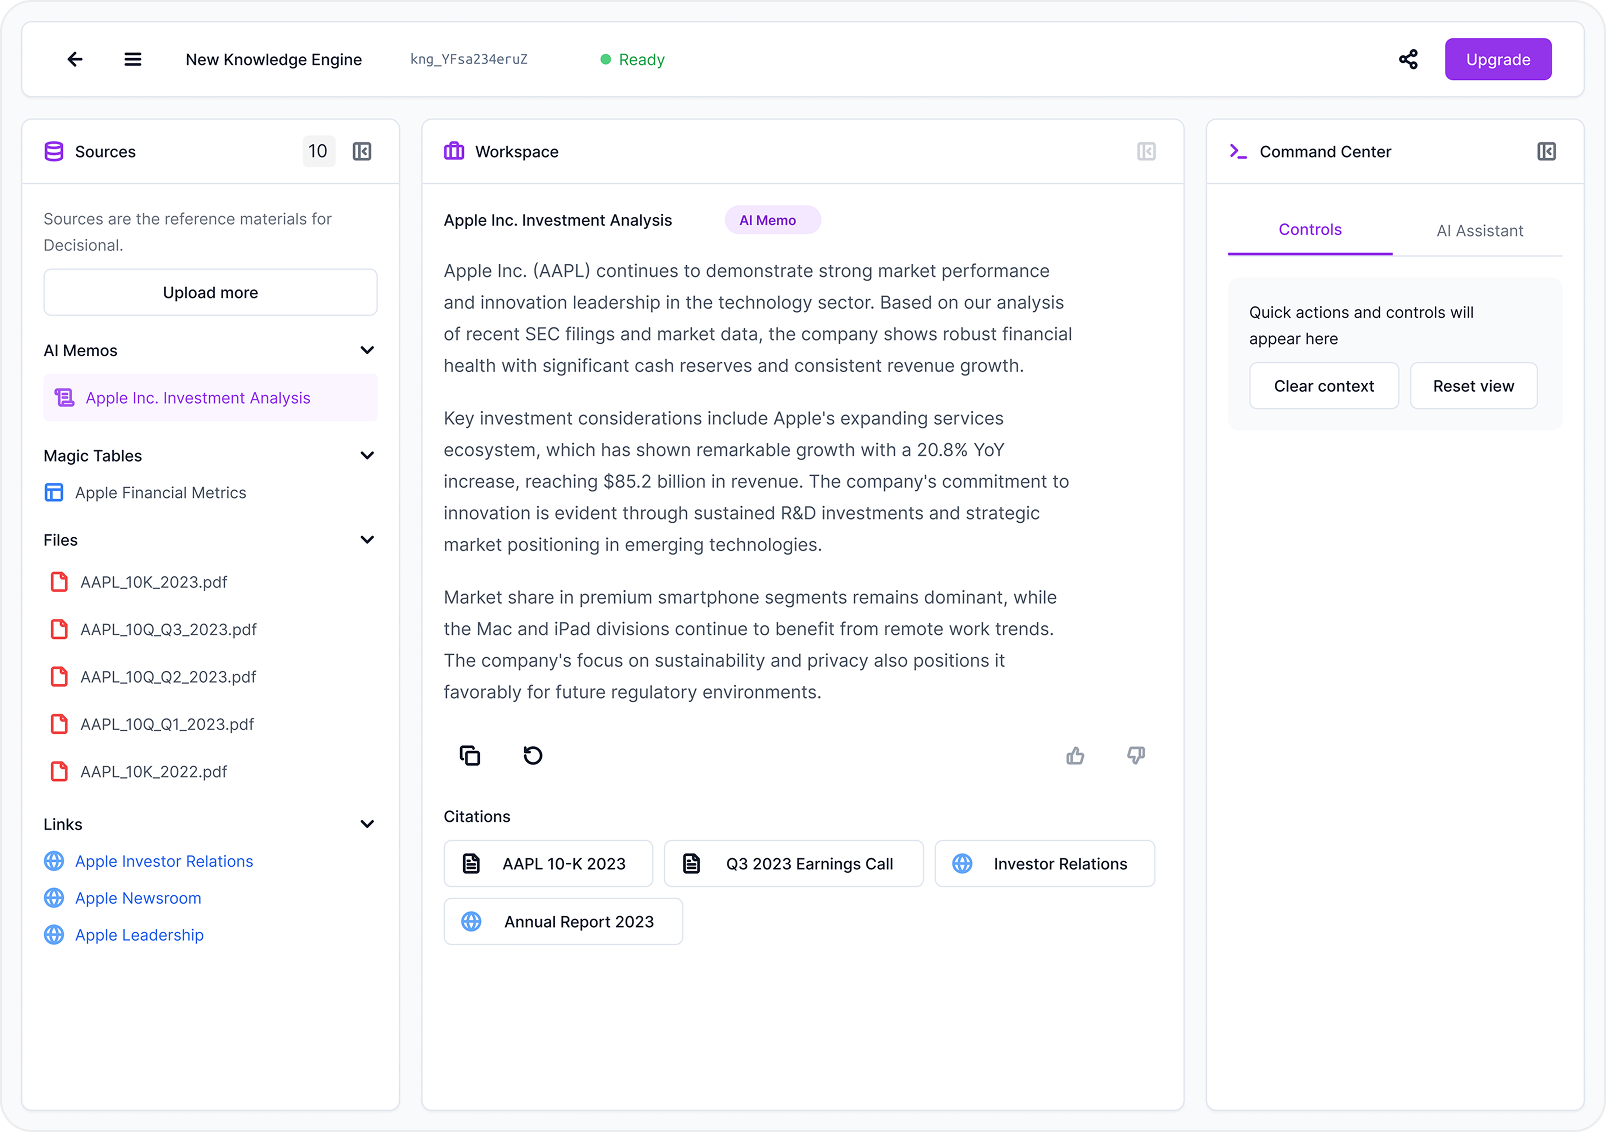Click PDF icon of AAPL_10K_2023.pdf
Viewport: 1606px width, 1132px height.
click(x=59, y=582)
